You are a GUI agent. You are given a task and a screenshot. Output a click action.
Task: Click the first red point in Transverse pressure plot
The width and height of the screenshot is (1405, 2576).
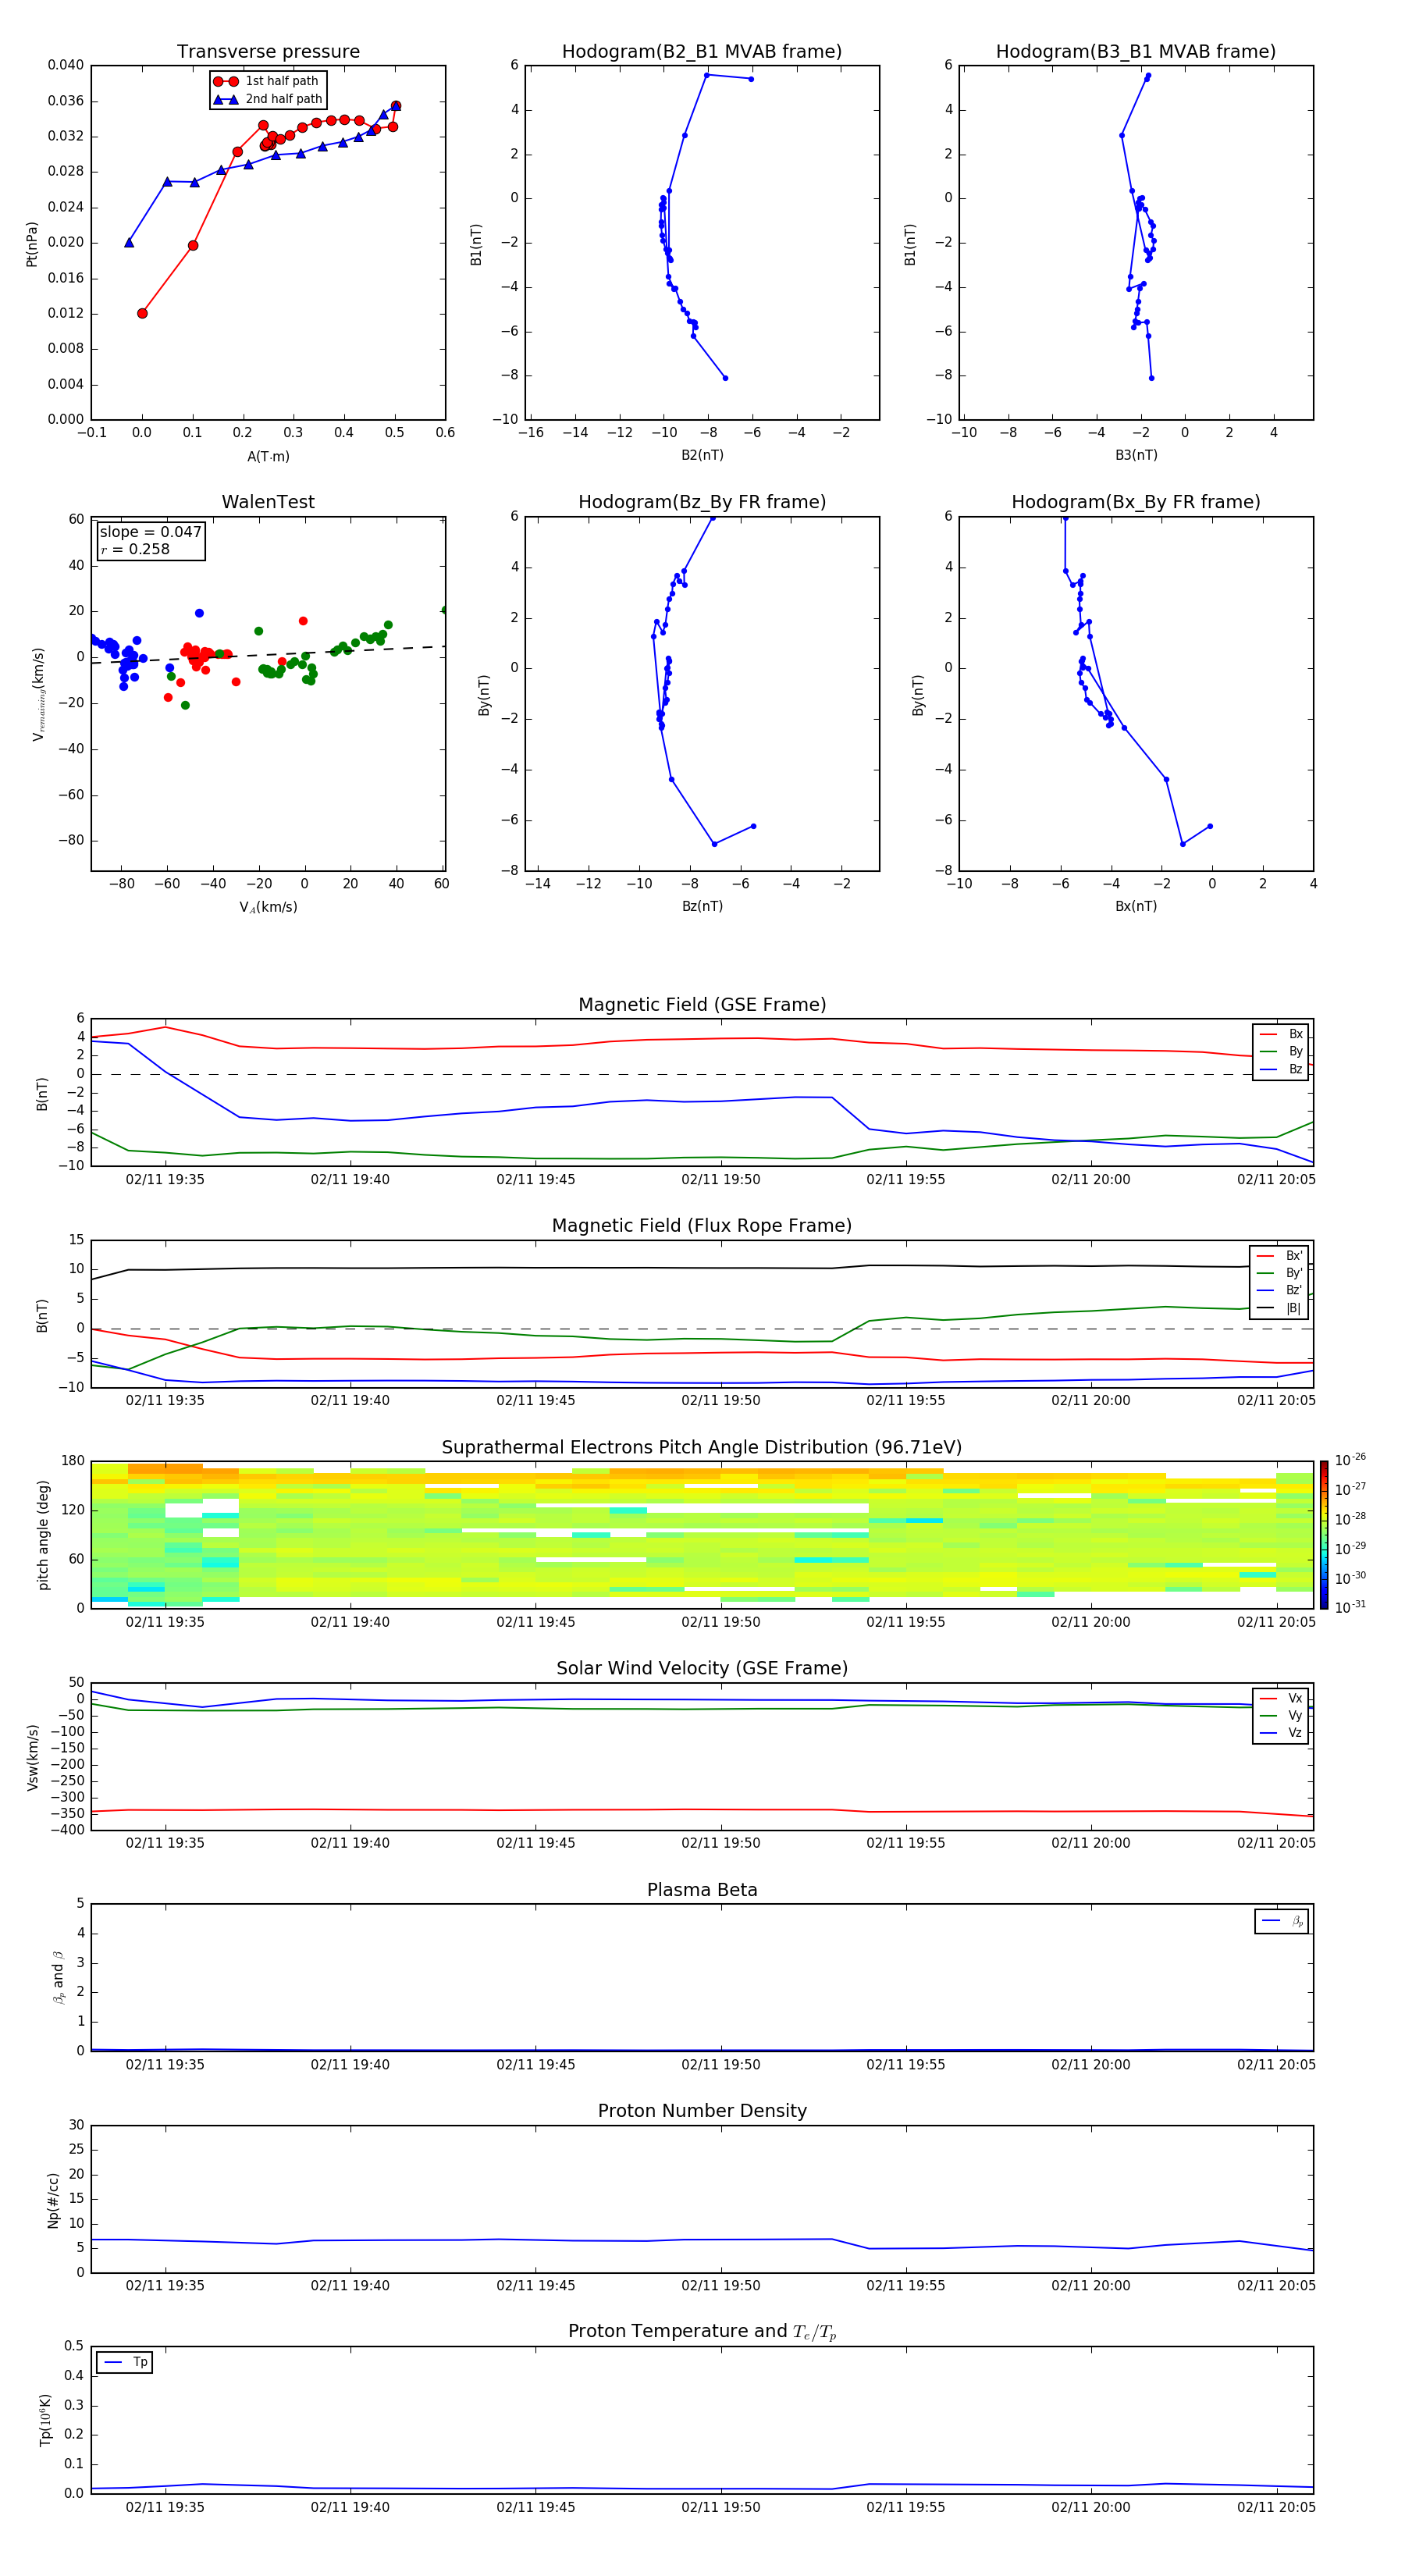(142, 313)
